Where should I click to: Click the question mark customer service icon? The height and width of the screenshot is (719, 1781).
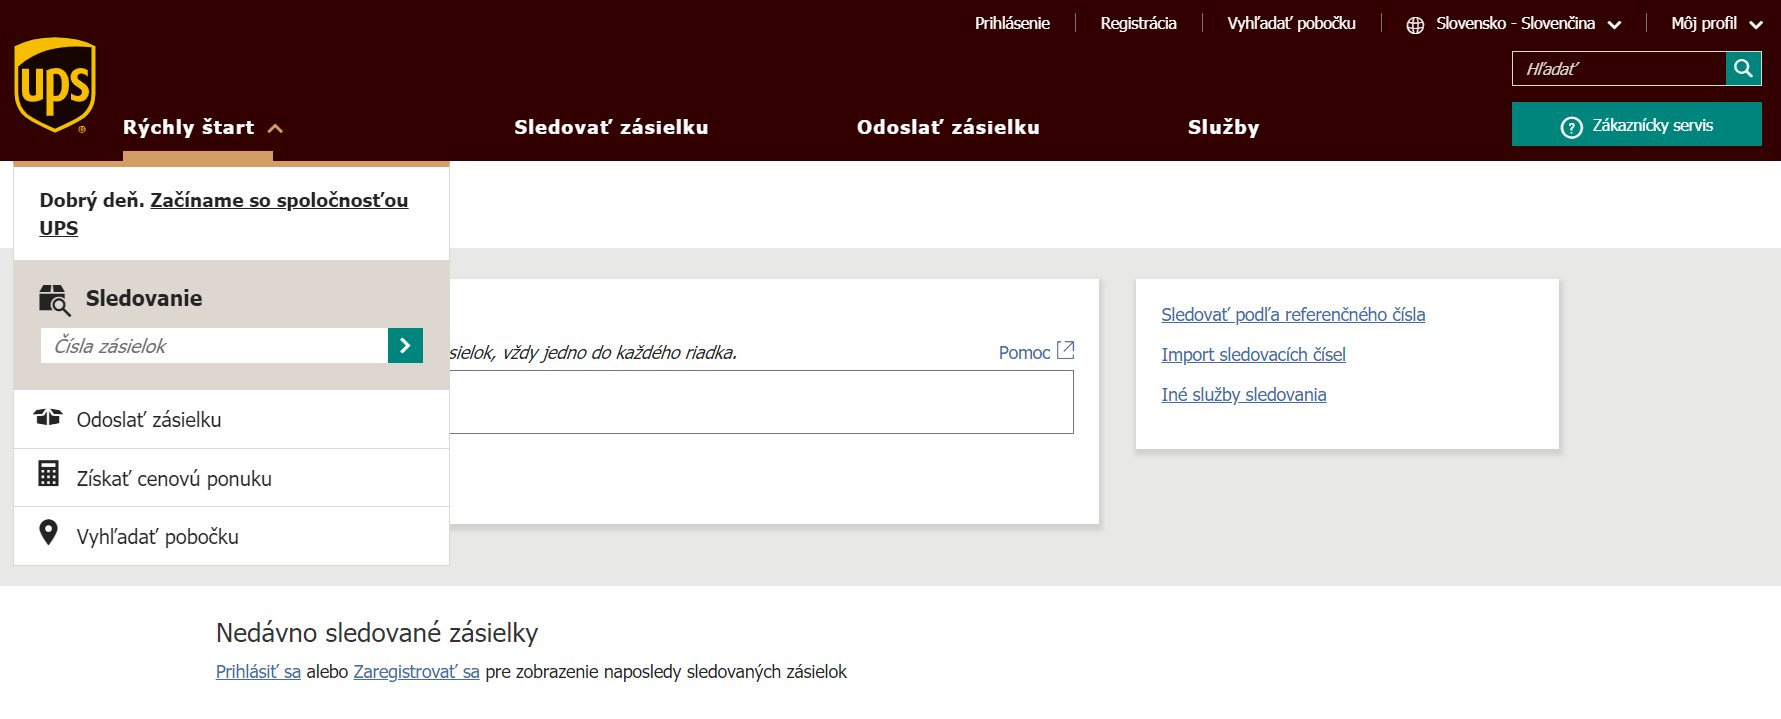[1571, 127]
